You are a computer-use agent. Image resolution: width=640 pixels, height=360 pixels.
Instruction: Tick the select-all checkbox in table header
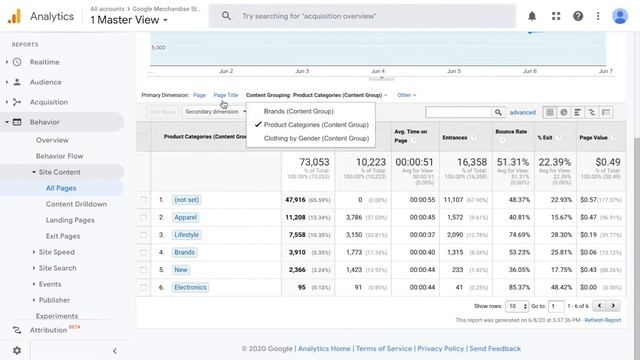click(x=144, y=136)
